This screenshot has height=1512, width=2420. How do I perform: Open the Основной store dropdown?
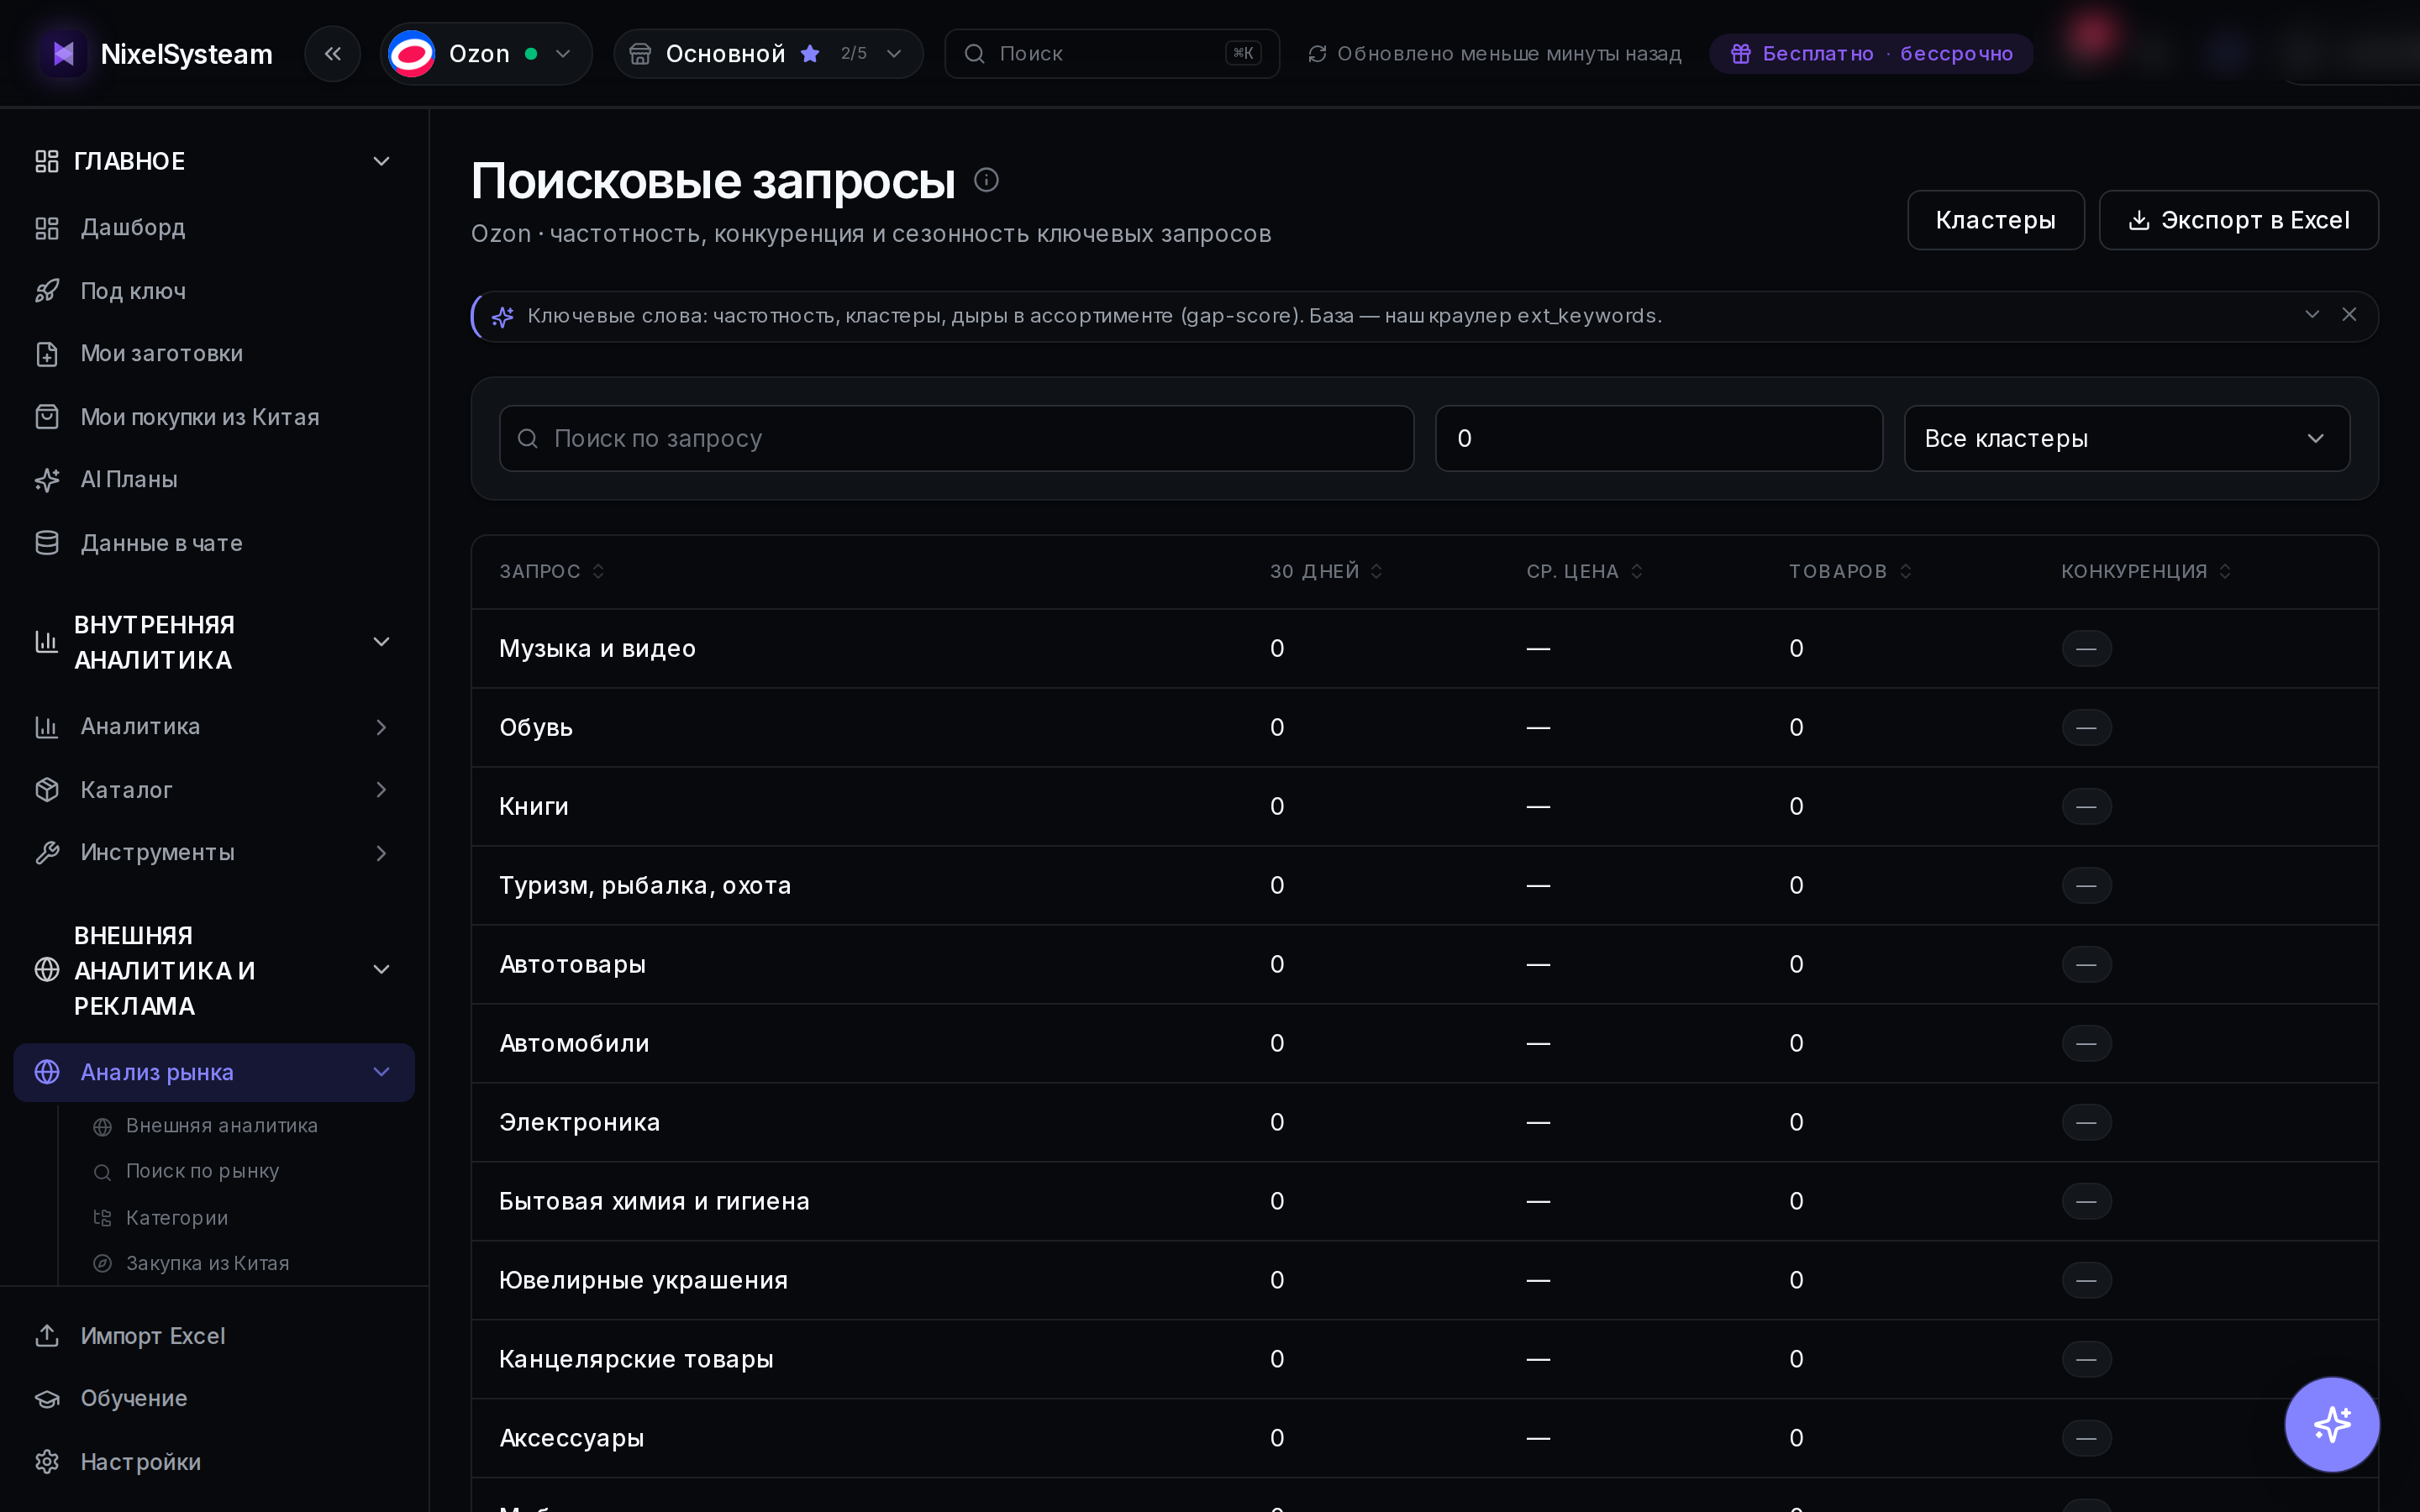(768, 54)
